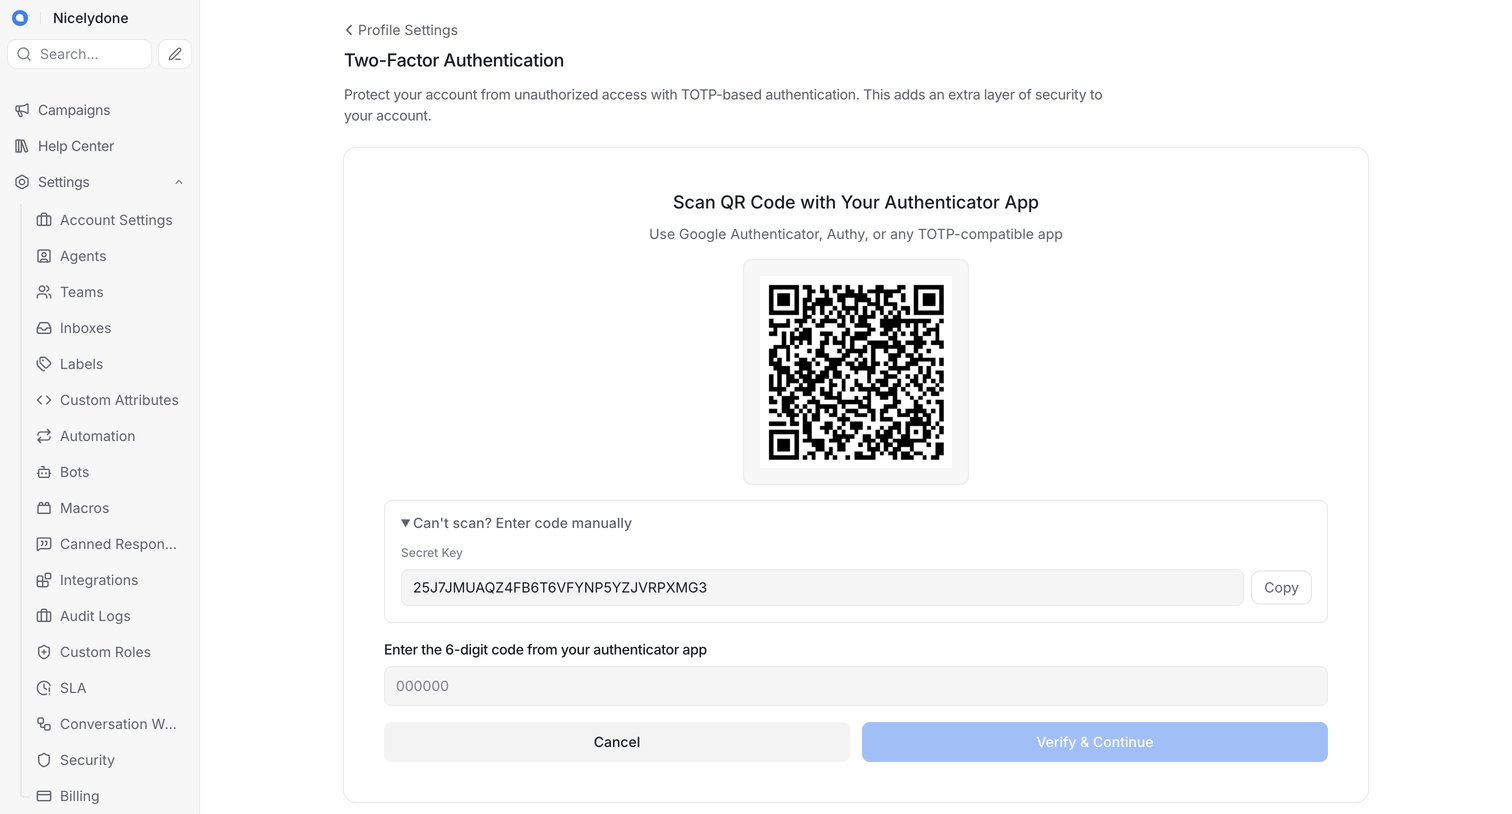Focus the 6-digit code input field

click(856, 686)
